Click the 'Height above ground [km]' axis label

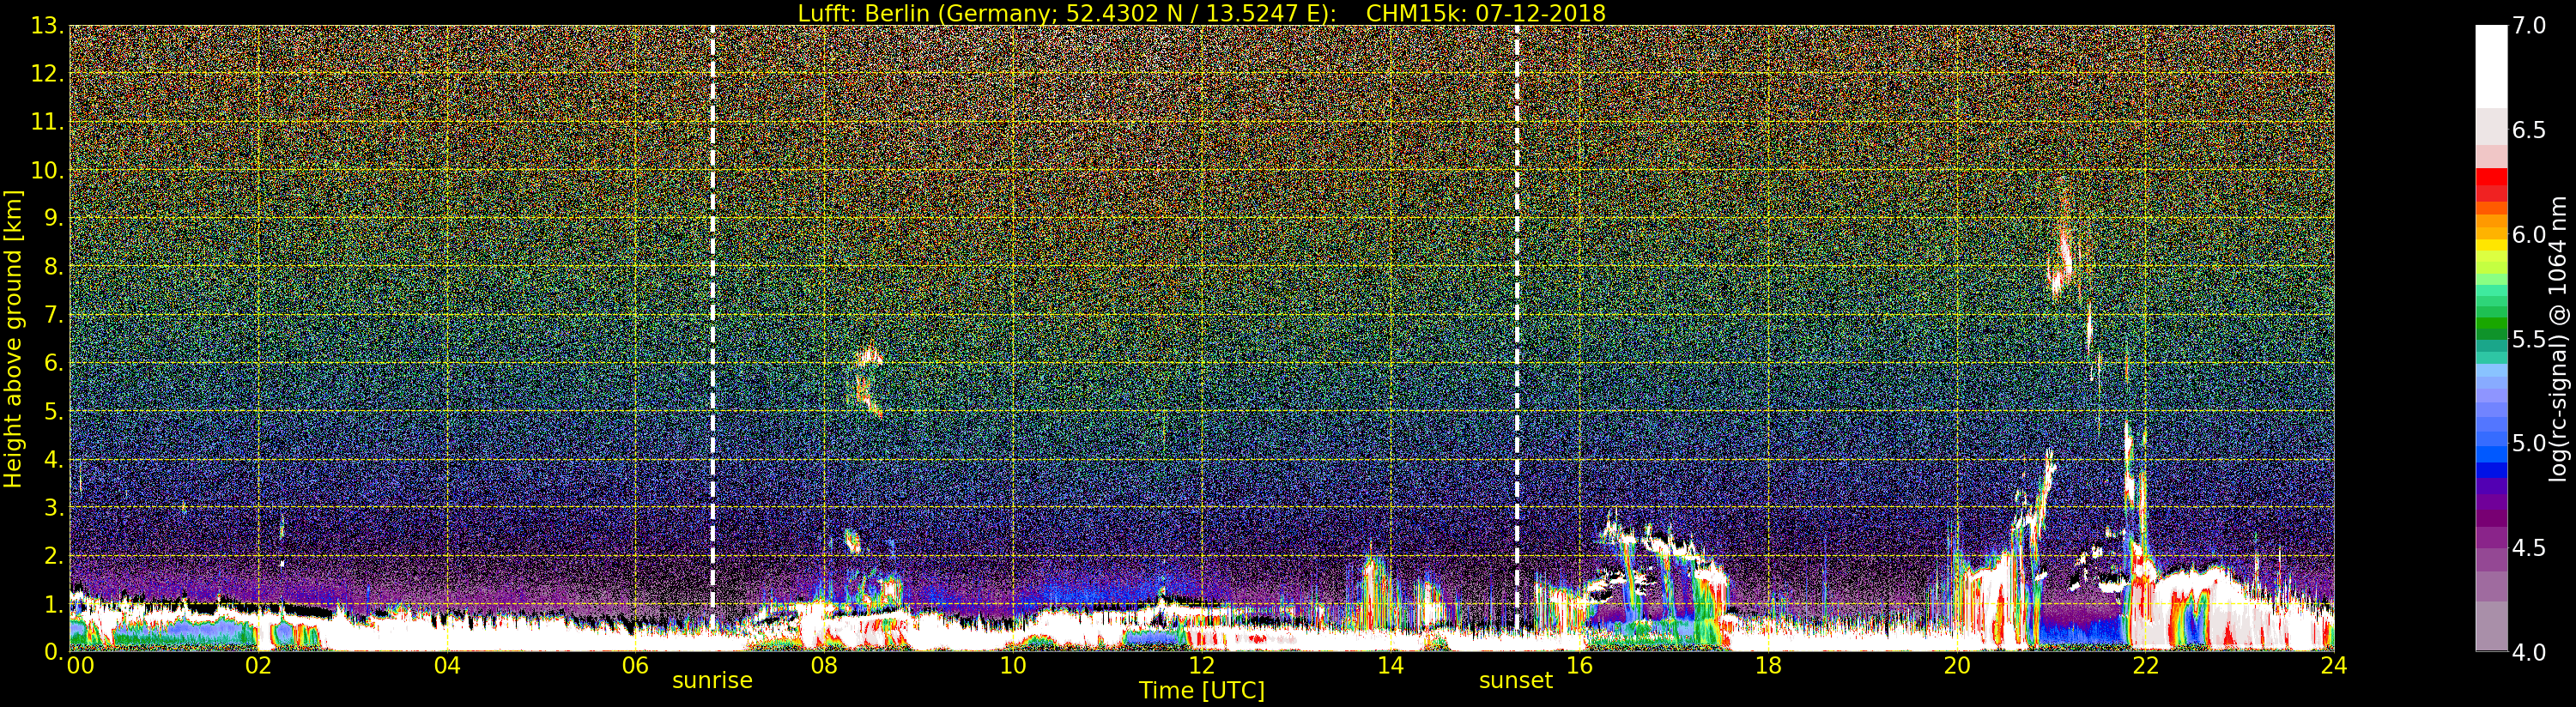[x=13, y=339]
